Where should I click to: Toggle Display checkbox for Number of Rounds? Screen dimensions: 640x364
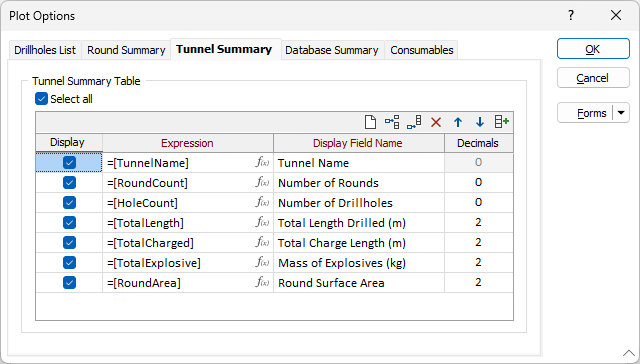tap(69, 182)
